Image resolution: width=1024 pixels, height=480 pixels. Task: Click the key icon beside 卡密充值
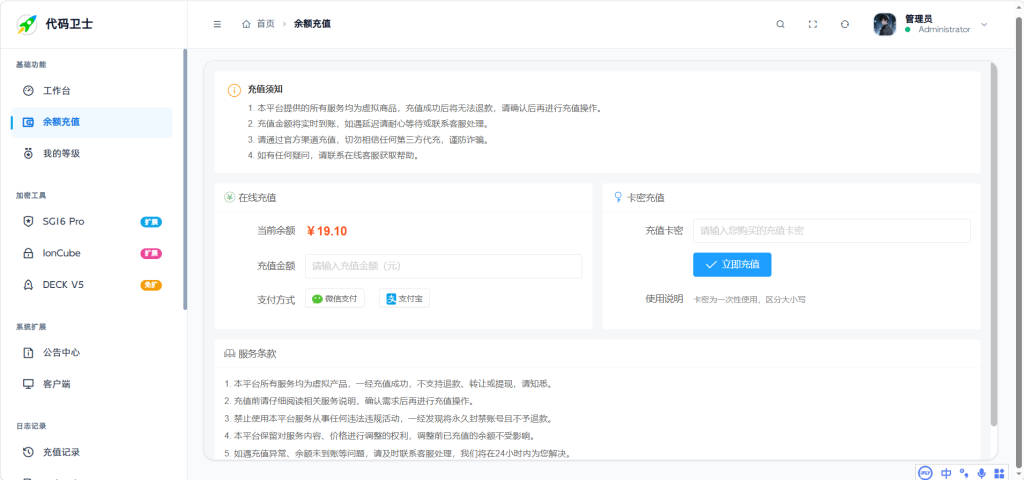pyautogui.click(x=618, y=197)
